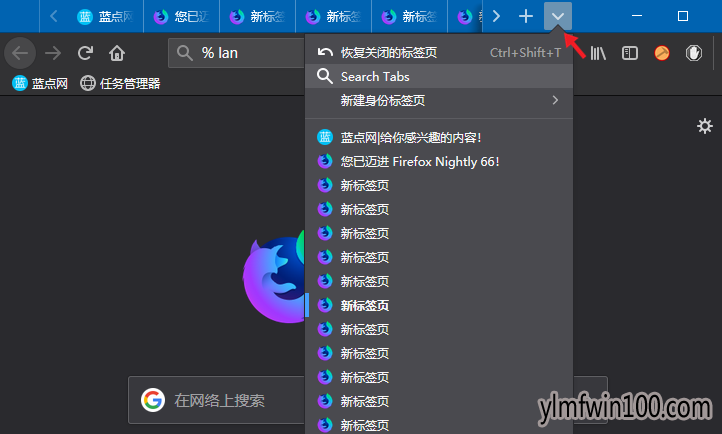The height and width of the screenshot is (434, 722).
Task: Maximize the Firefox window
Action: pyautogui.click(x=683, y=17)
